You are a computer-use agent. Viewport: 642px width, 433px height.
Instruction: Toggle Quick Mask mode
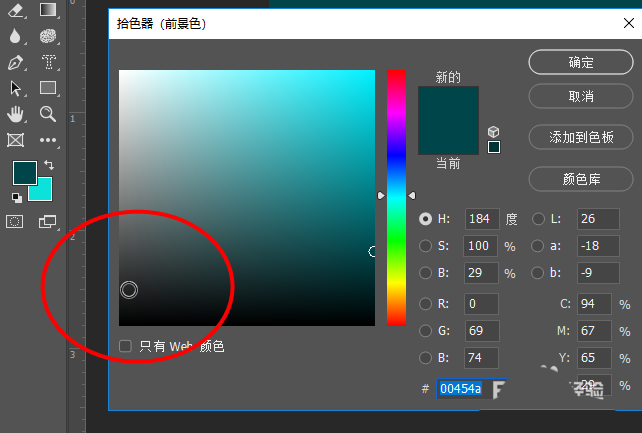[15, 222]
